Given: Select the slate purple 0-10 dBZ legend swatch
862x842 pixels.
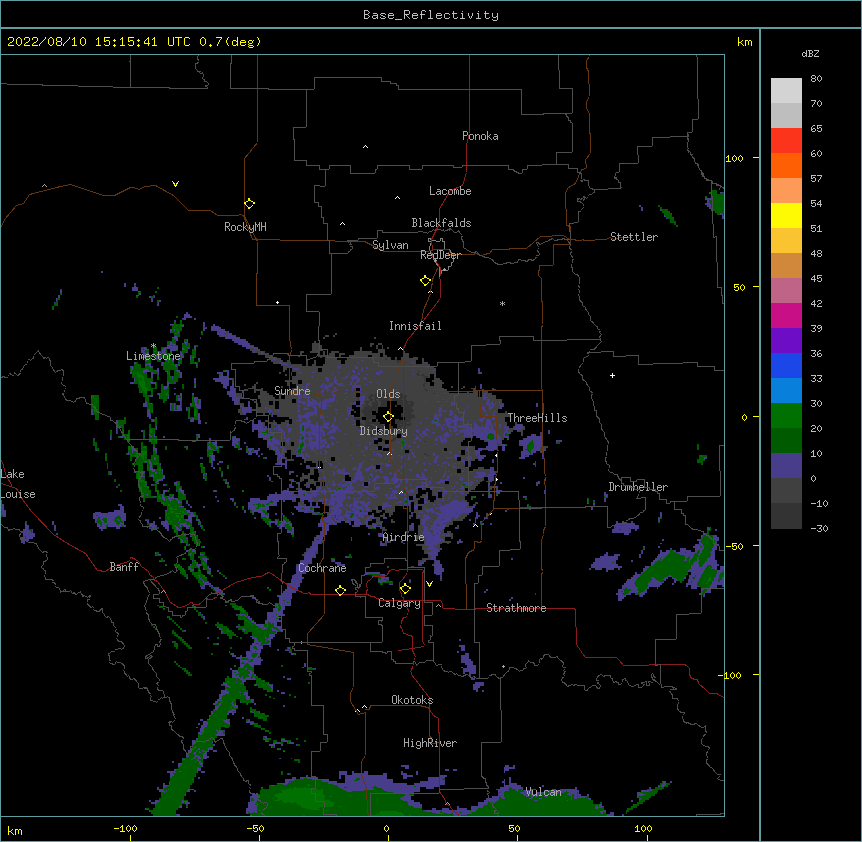Looking at the screenshot, I should click(786, 466).
